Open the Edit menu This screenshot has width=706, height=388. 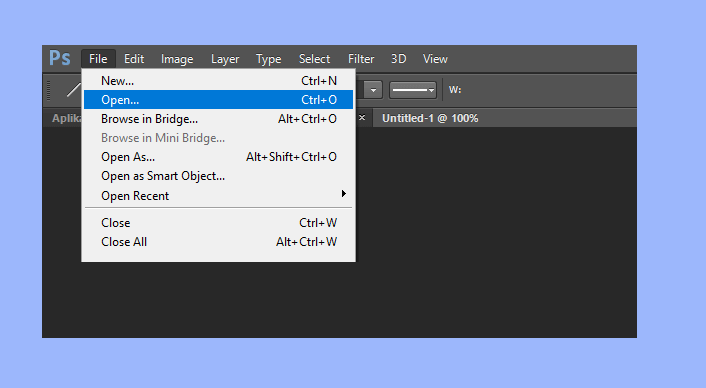(134, 59)
